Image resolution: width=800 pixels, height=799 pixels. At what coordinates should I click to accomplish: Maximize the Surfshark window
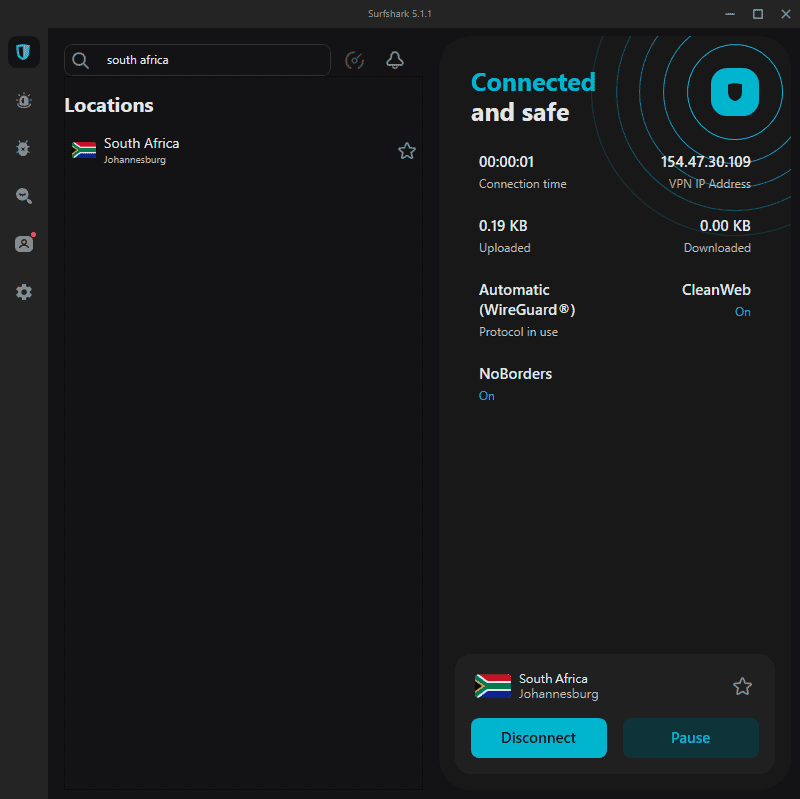pyautogui.click(x=758, y=14)
